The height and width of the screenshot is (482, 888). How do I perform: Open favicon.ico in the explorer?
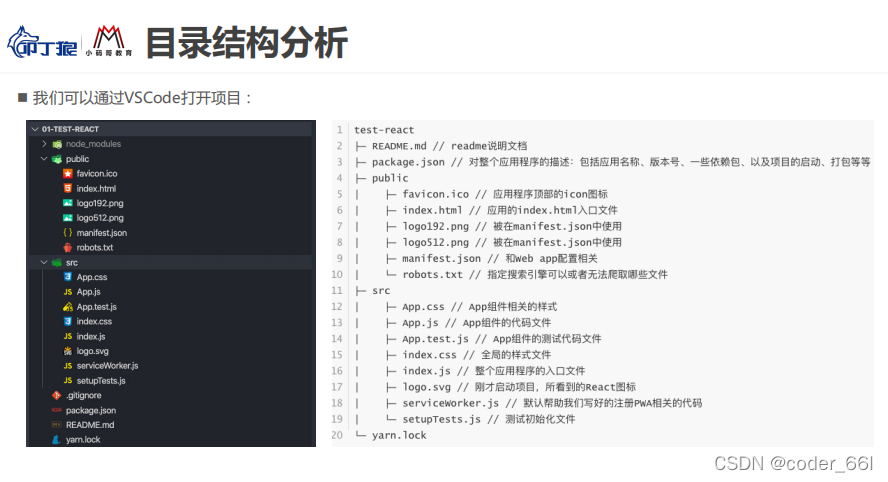(97, 173)
